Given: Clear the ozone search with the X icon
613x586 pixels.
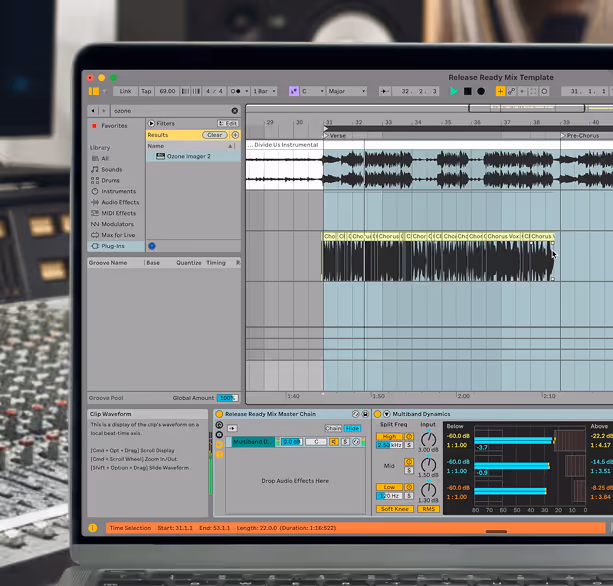Looking at the screenshot, I should tap(235, 111).
